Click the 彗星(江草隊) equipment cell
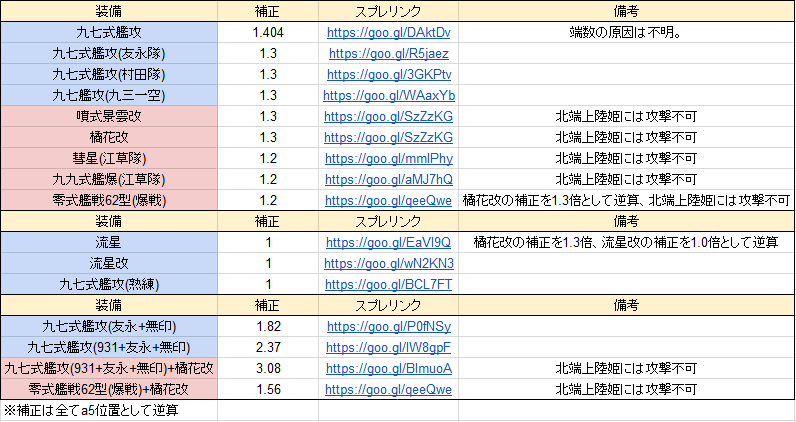796x422 pixels. pos(108,158)
